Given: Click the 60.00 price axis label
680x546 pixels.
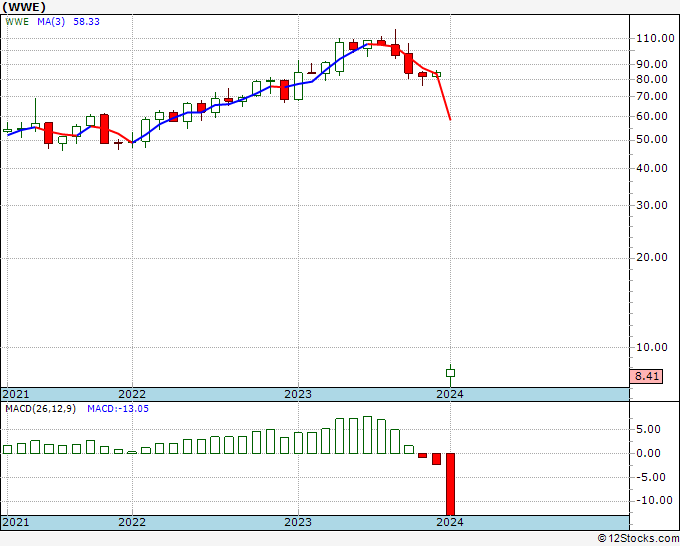Looking at the screenshot, I should [x=651, y=116].
